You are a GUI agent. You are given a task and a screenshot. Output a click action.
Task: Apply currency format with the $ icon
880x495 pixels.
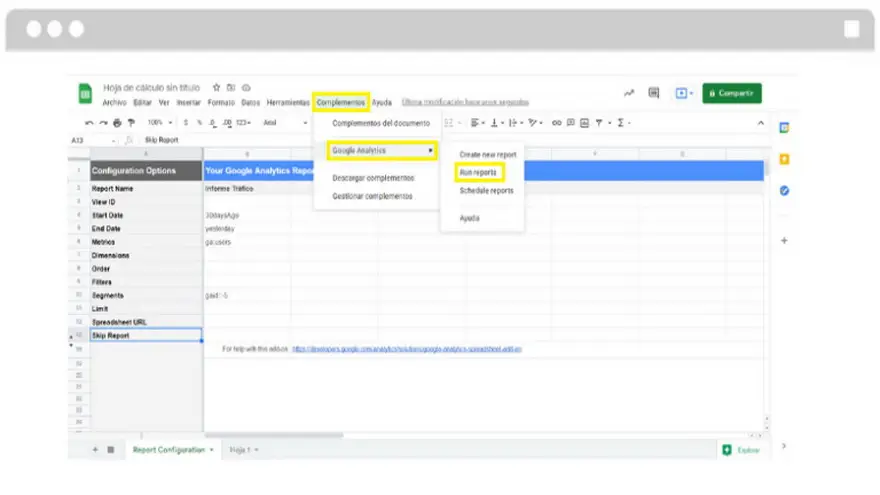pos(186,122)
